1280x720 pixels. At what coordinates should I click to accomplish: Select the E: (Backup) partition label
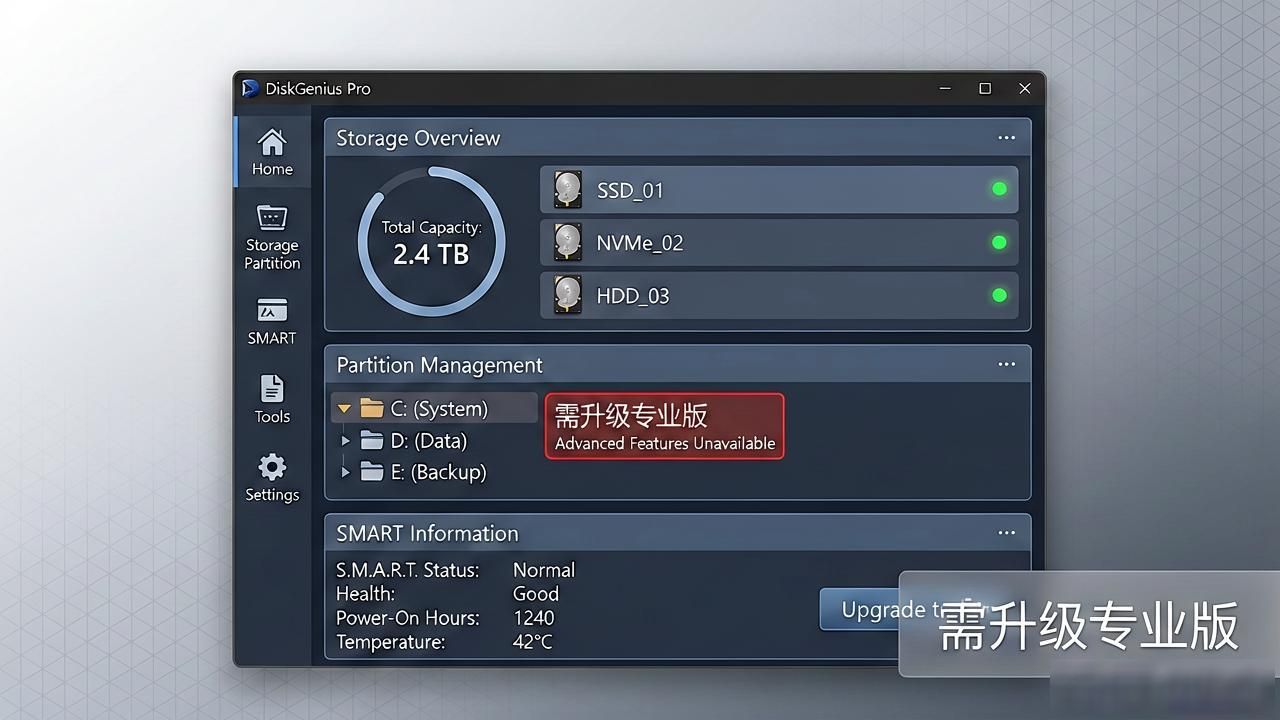click(x=438, y=471)
